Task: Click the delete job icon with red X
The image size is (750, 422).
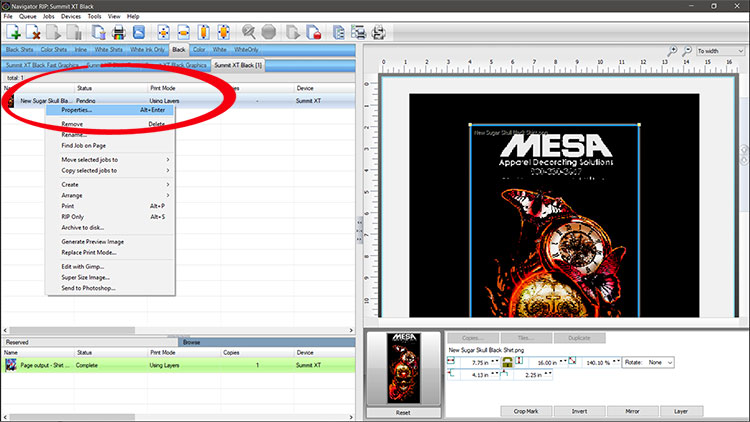Action: [x=33, y=33]
